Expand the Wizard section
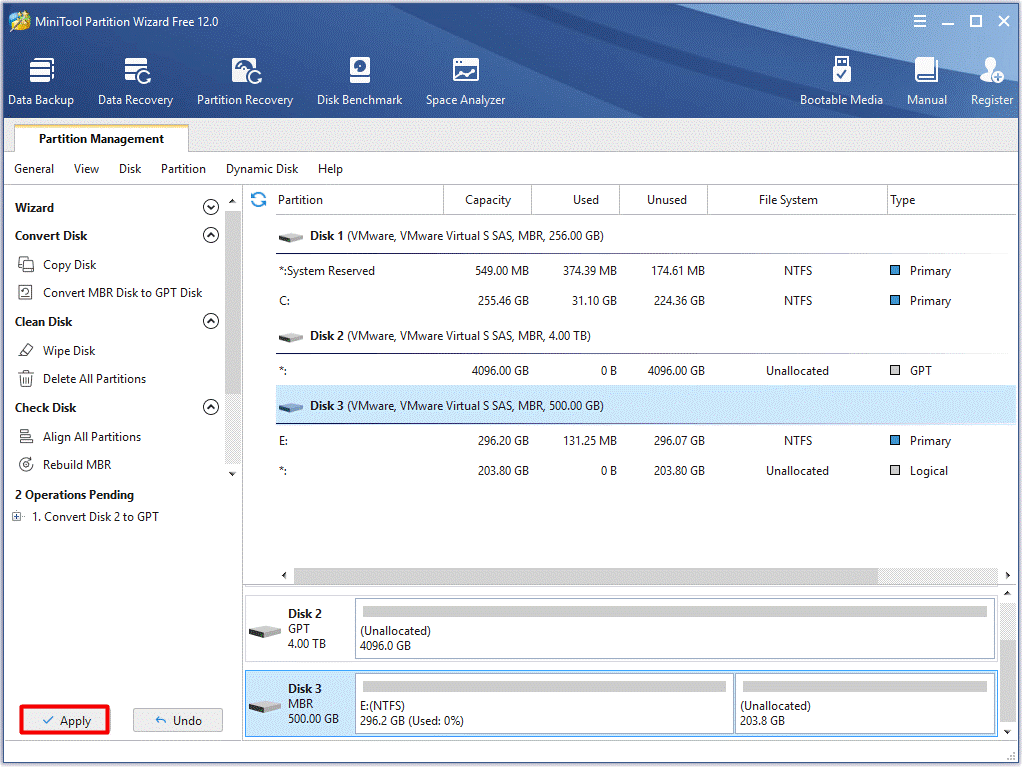 coord(211,207)
